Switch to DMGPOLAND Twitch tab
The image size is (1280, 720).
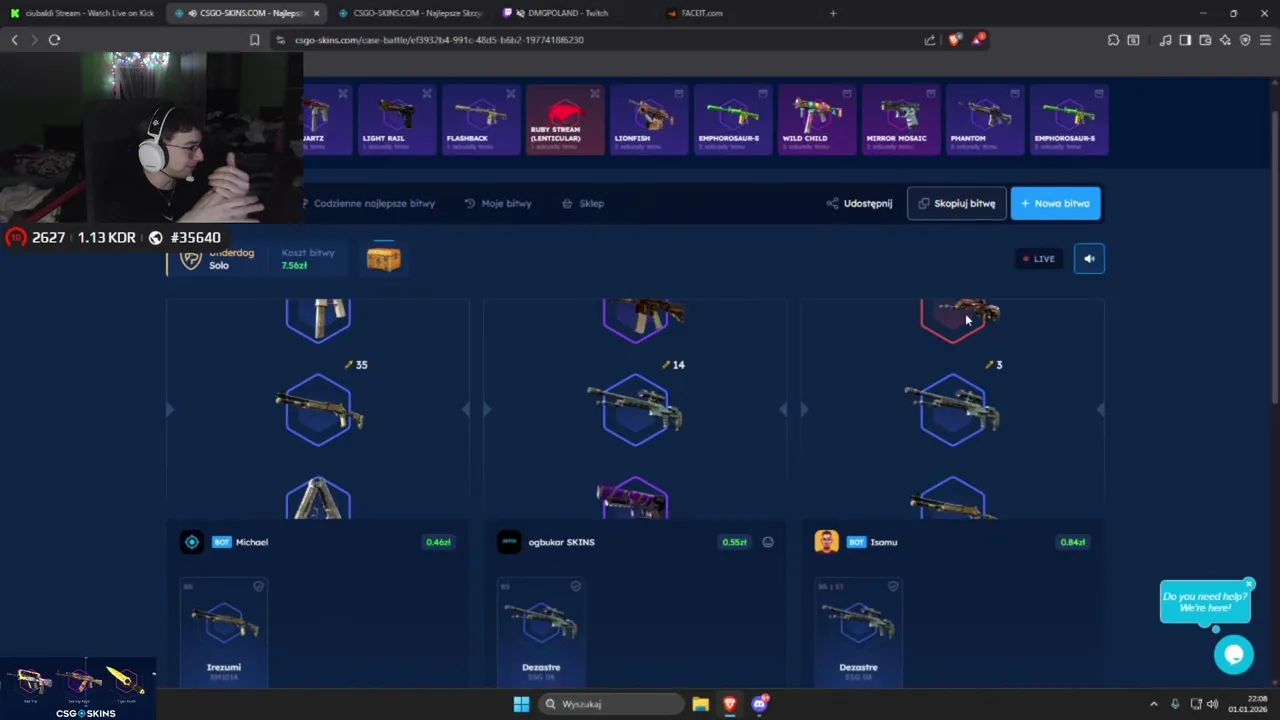[x=570, y=13]
